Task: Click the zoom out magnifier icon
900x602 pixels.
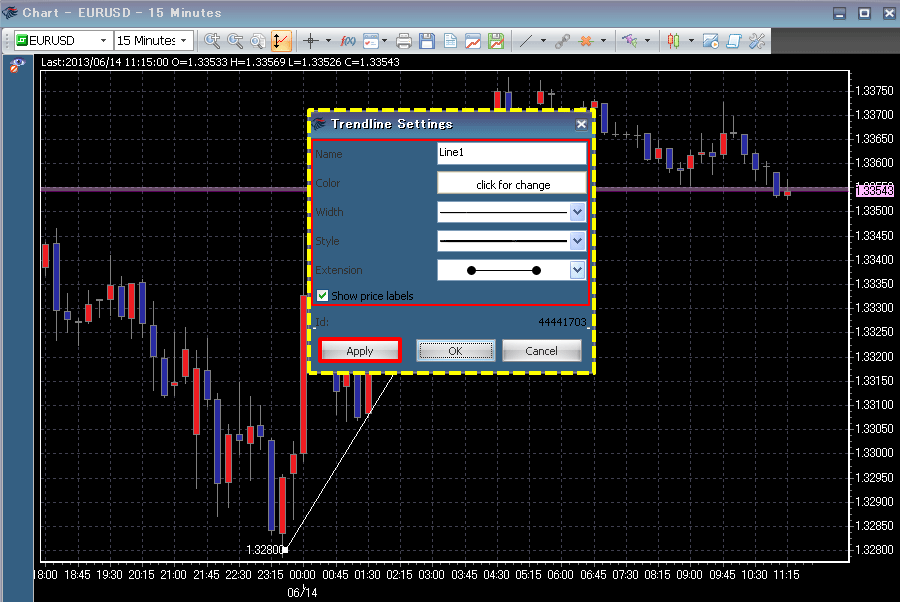Action: tap(235, 41)
